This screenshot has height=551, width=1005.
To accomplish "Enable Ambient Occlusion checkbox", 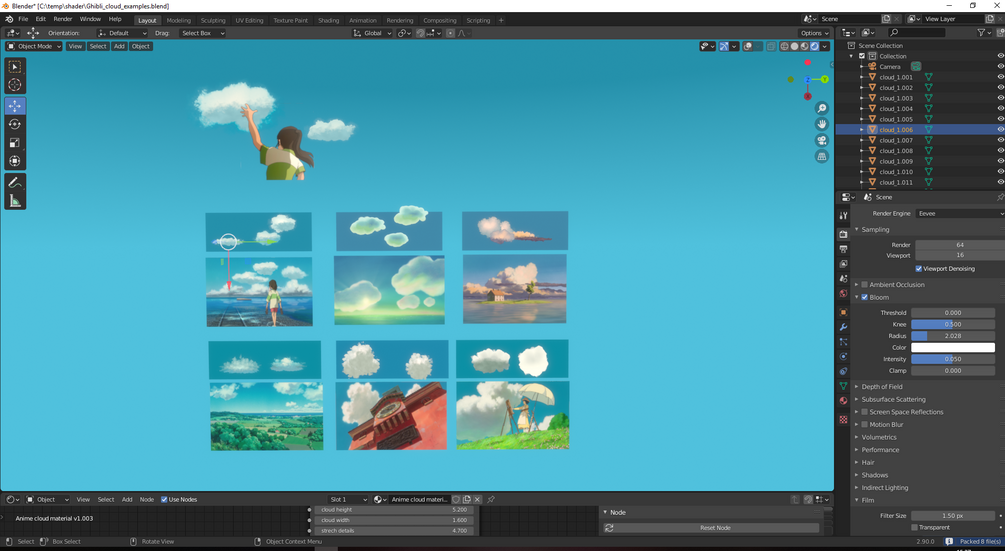I will pyautogui.click(x=865, y=284).
